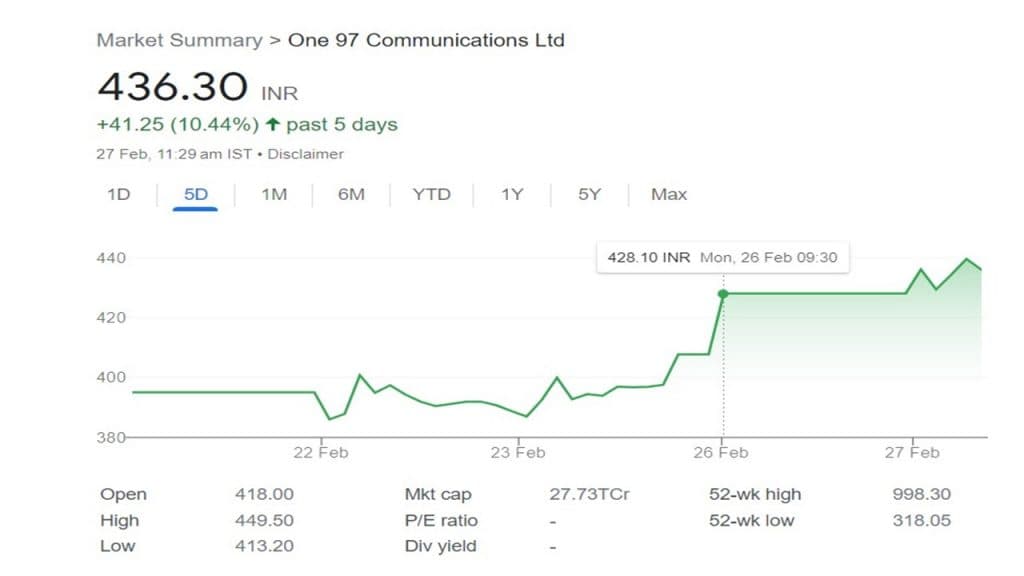
Task: Select the YTD range tab
Action: (x=431, y=194)
